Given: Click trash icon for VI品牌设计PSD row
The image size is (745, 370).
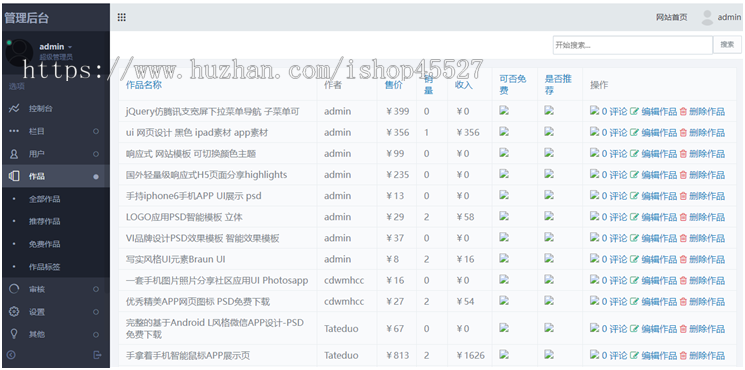Looking at the screenshot, I should (683, 238).
